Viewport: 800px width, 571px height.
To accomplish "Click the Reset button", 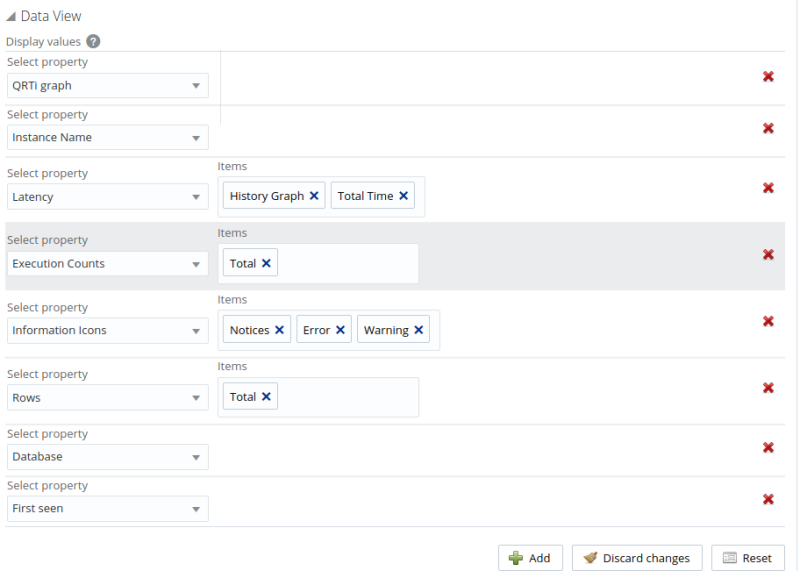I will [748, 558].
